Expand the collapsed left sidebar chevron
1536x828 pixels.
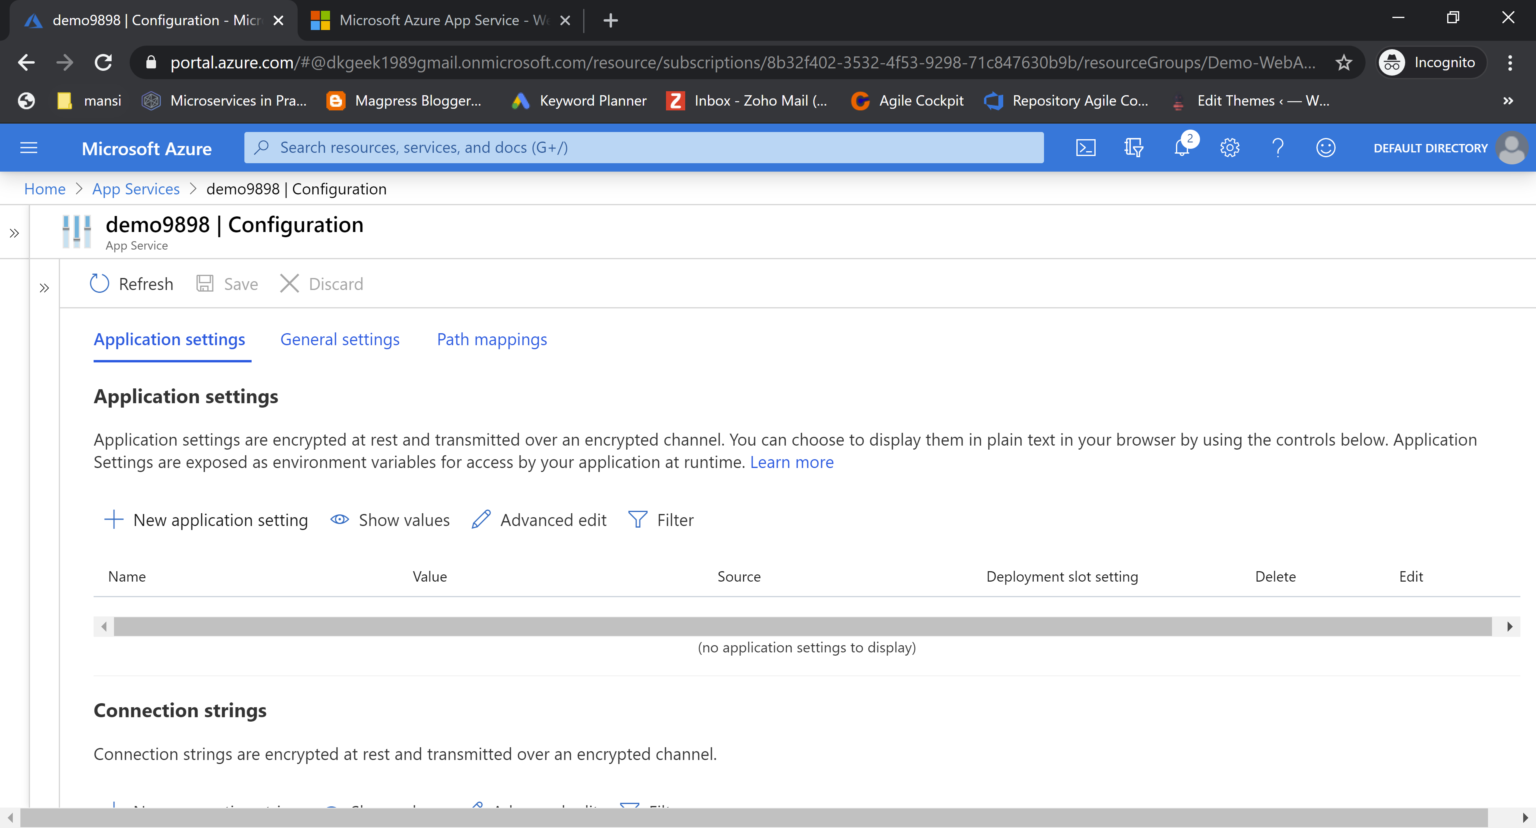[14, 233]
